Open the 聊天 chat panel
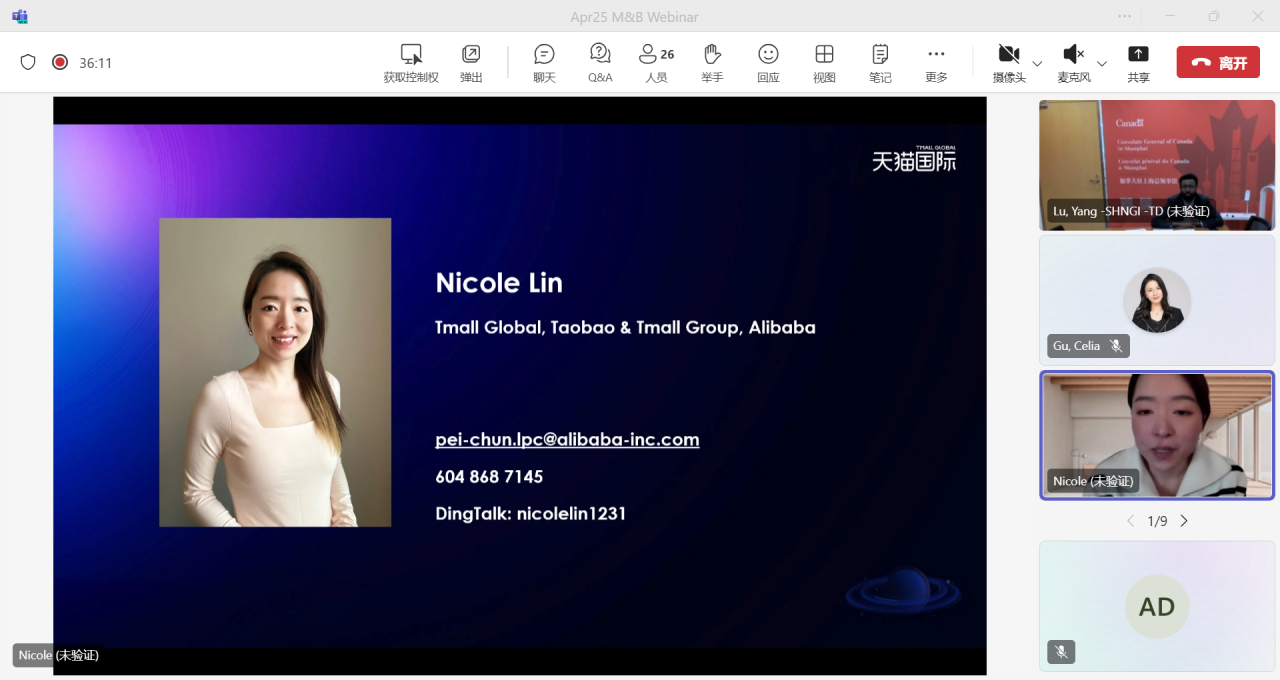This screenshot has height=680, width=1280. tap(544, 63)
